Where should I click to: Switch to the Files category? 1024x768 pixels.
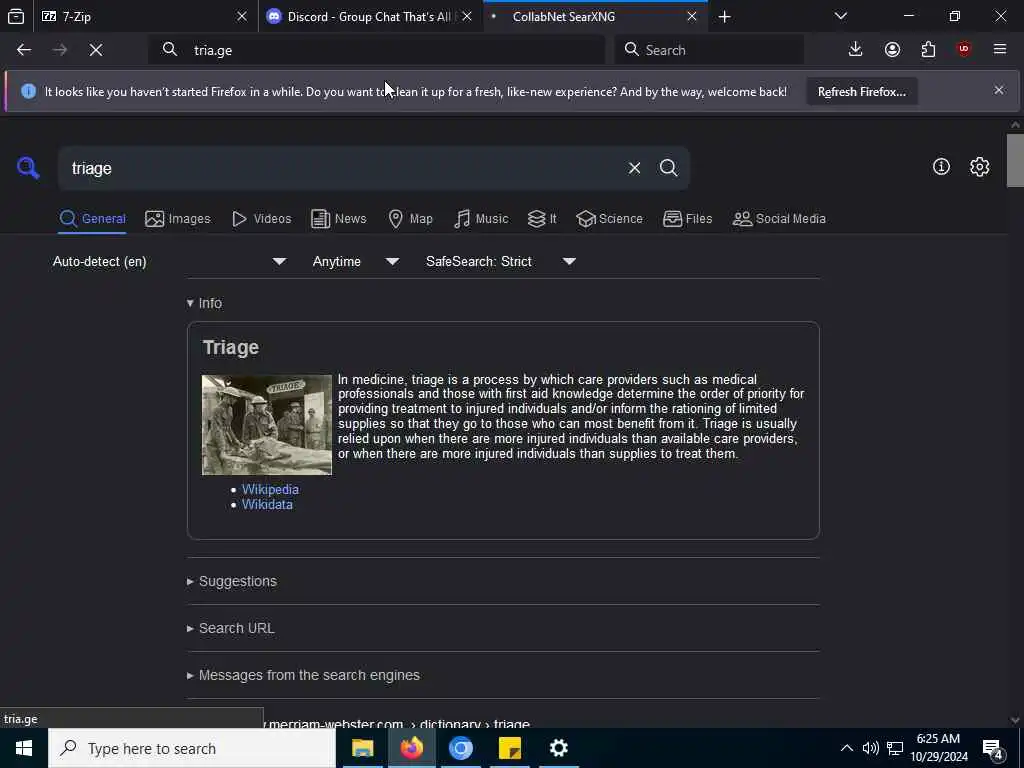point(687,219)
